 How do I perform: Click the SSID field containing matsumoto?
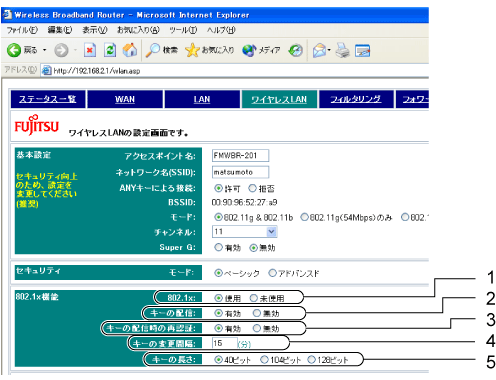click(x=240, y=172)
